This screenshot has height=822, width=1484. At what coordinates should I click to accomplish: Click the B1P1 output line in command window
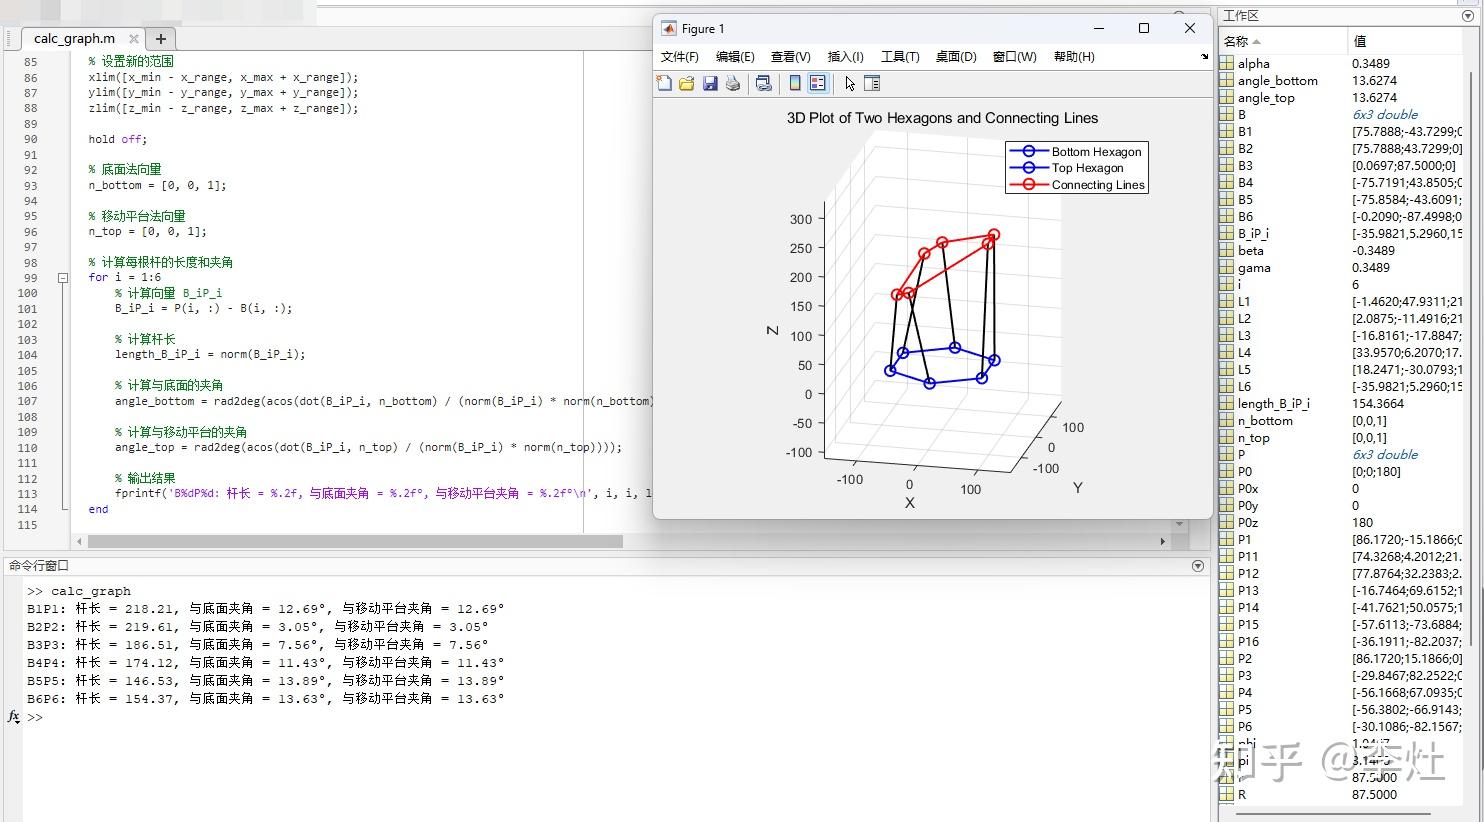tap(266, 608)
